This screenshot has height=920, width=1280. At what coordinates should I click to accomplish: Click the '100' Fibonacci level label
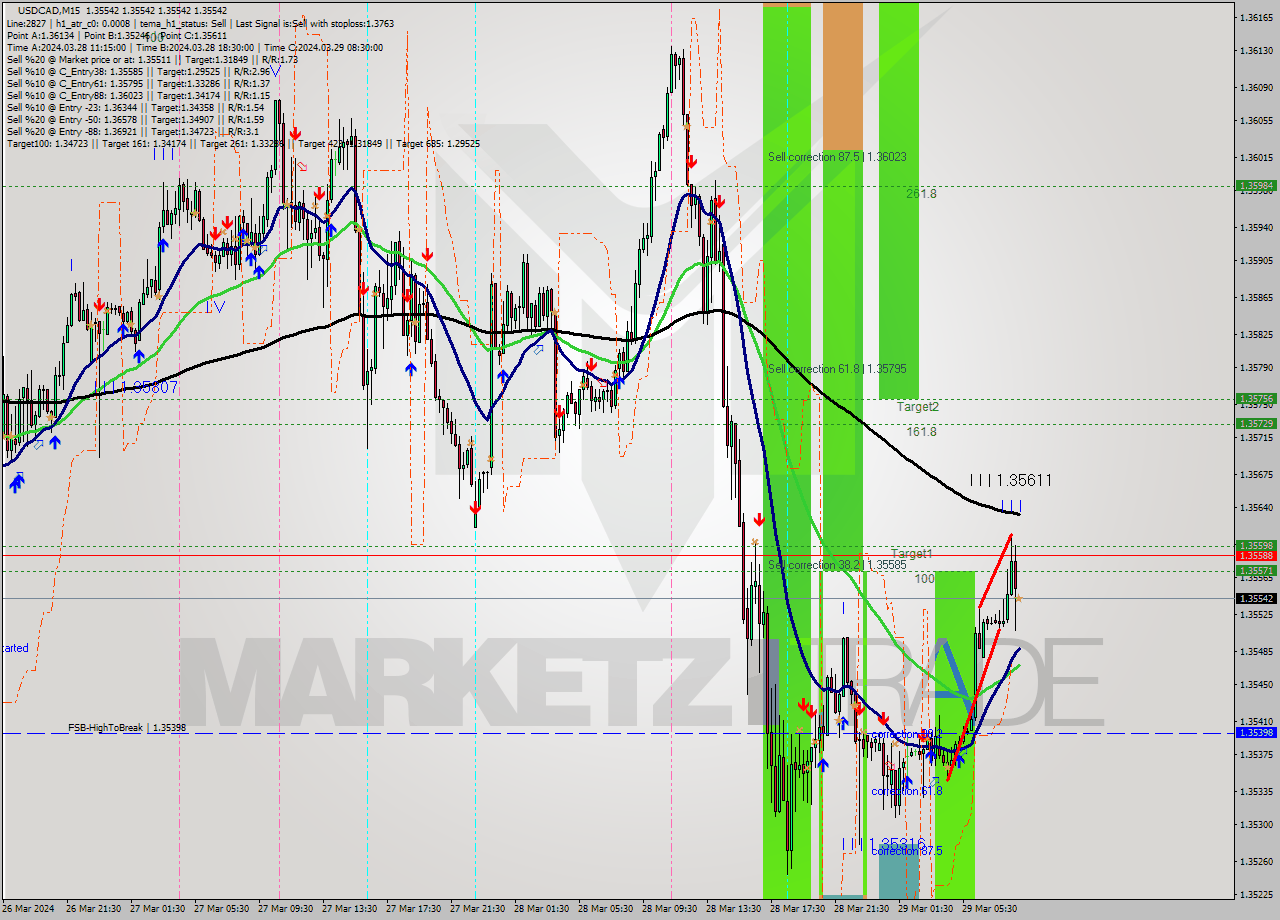(x=925, y=579)
